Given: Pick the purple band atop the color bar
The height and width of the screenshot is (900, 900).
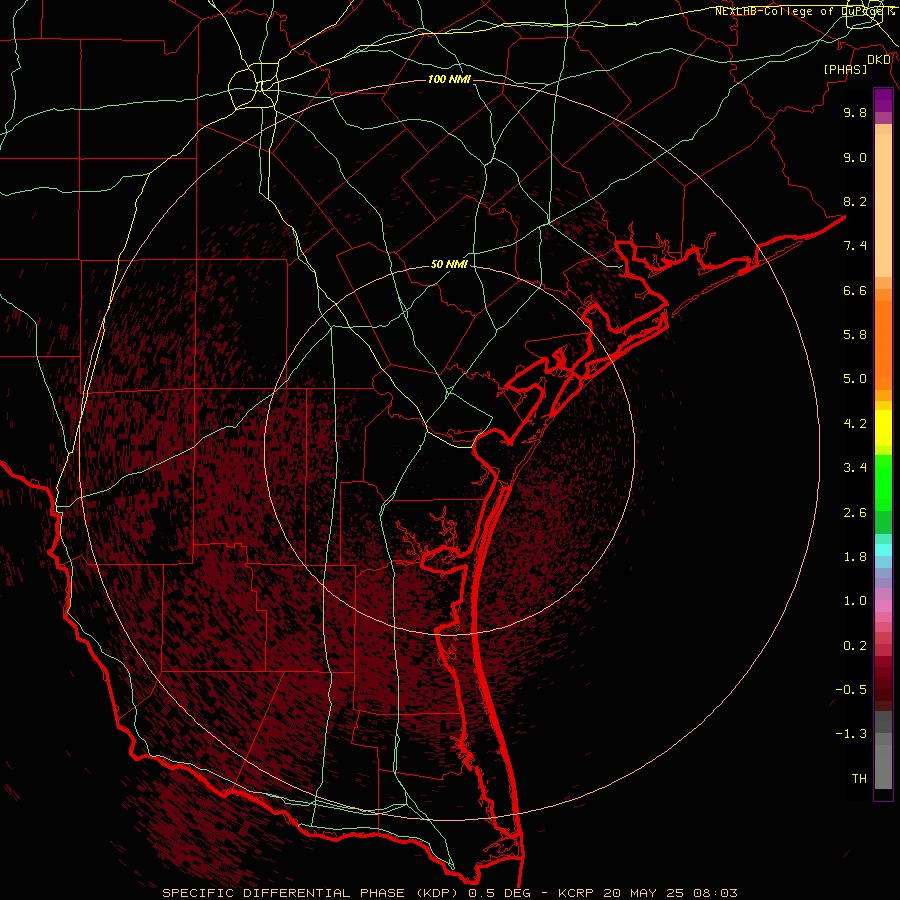Looking at the screenshot, I should 883,100.
